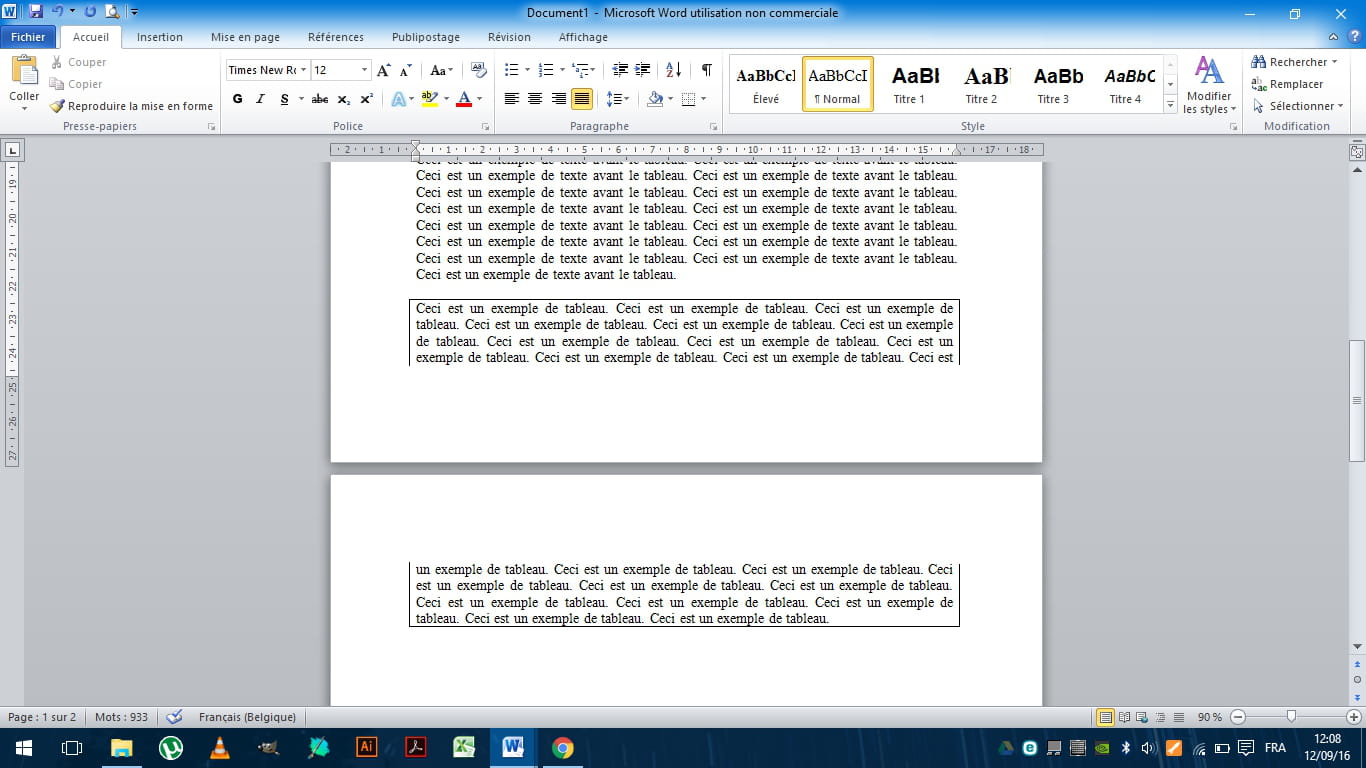Open the borders dropdown arrow
Viewport: 1366px width, 768px height.
coord(704,99)
